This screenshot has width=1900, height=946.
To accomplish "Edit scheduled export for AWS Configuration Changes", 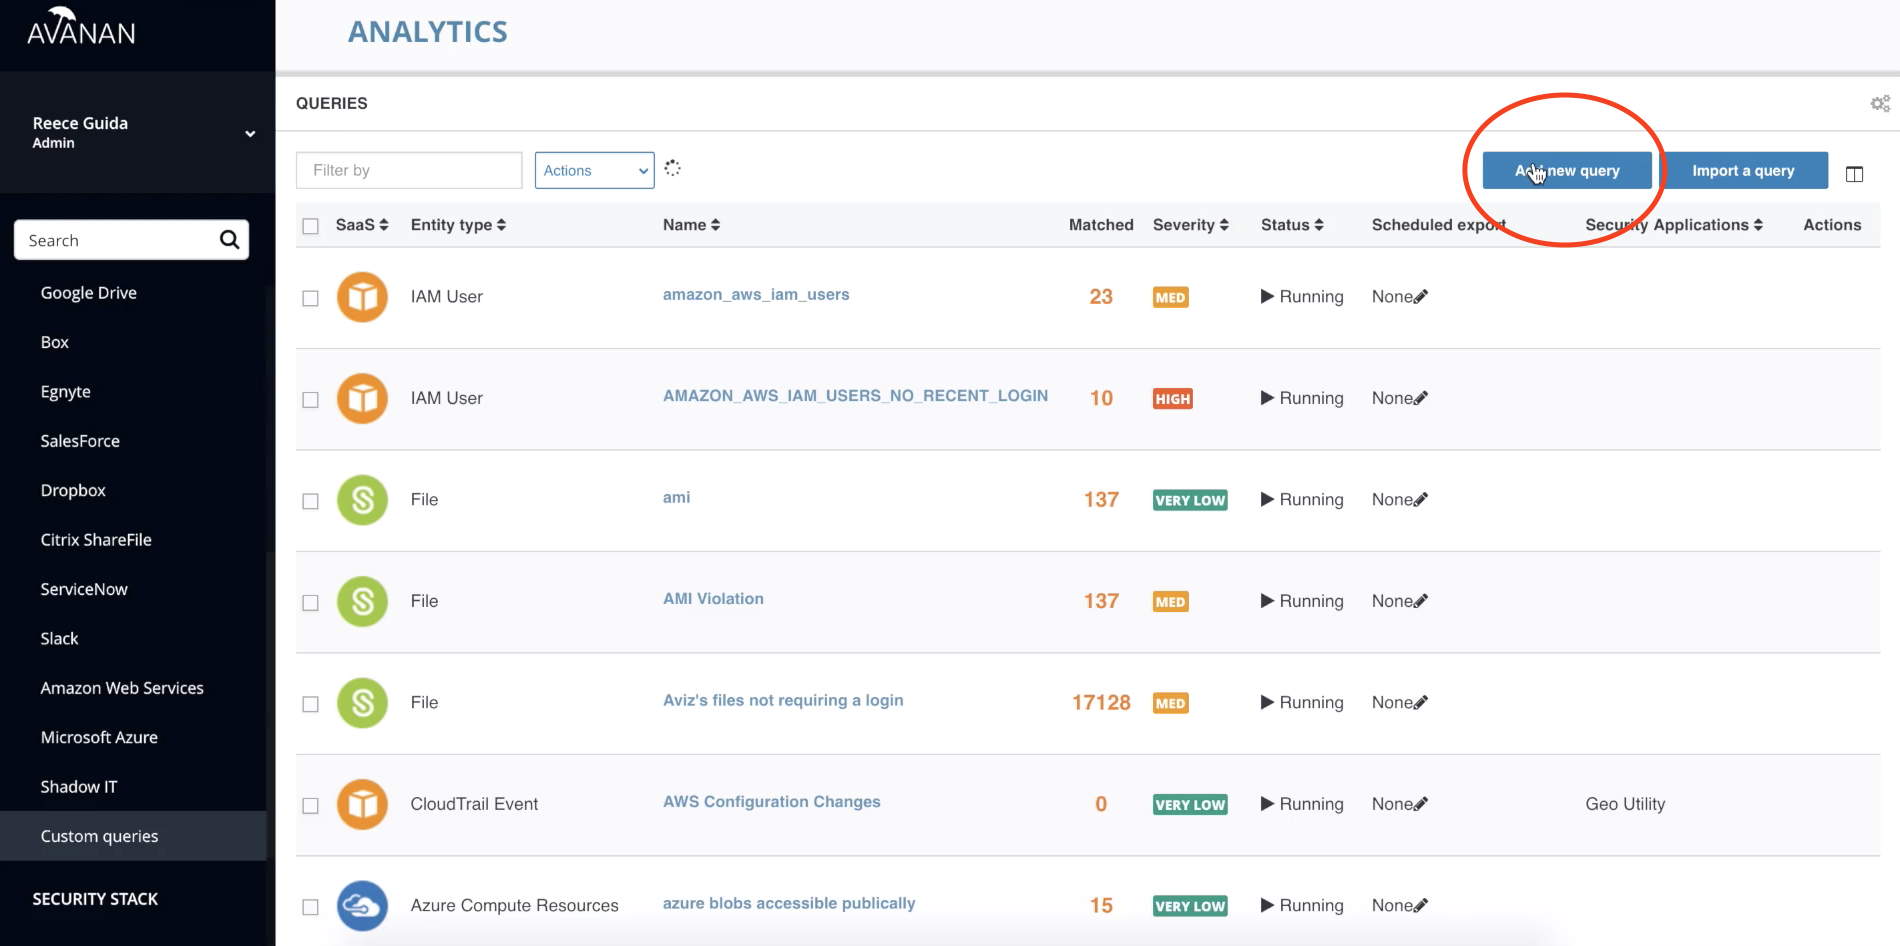I will coord(1421,803).
